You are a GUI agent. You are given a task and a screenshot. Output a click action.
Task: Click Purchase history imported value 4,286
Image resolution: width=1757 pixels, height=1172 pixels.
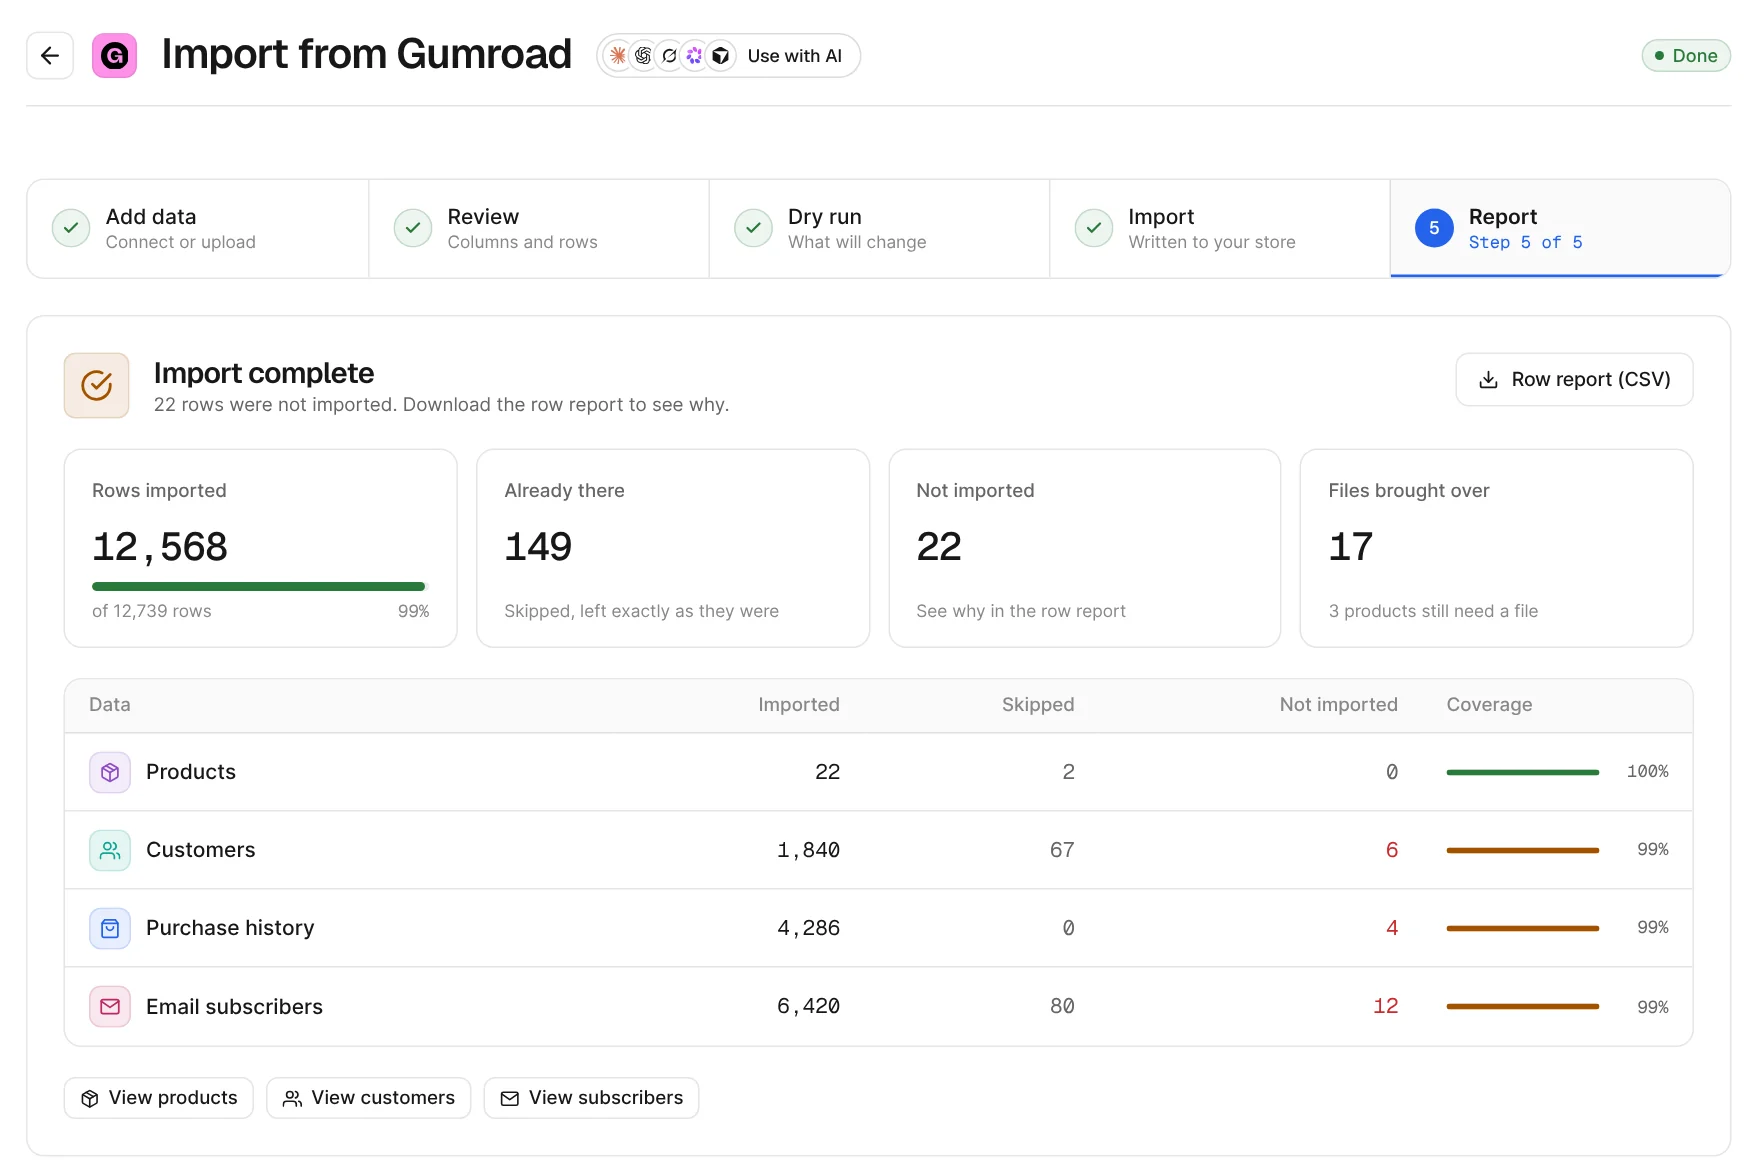point(808,928)
